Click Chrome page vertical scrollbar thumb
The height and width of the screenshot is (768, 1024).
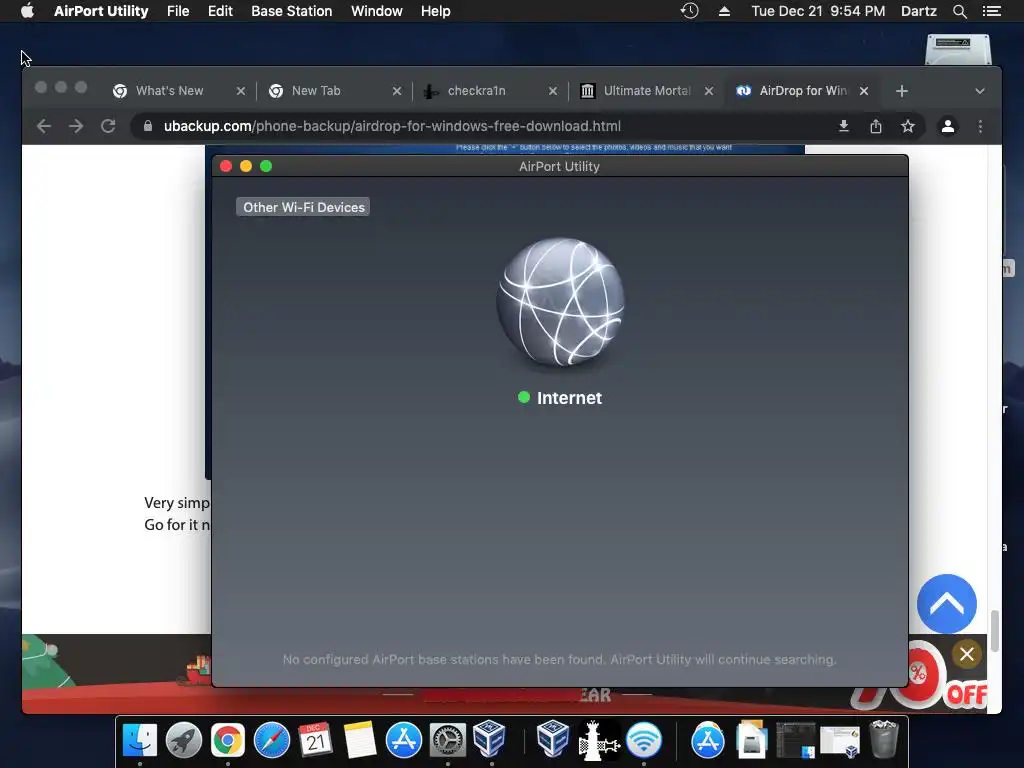click(994, 631)
